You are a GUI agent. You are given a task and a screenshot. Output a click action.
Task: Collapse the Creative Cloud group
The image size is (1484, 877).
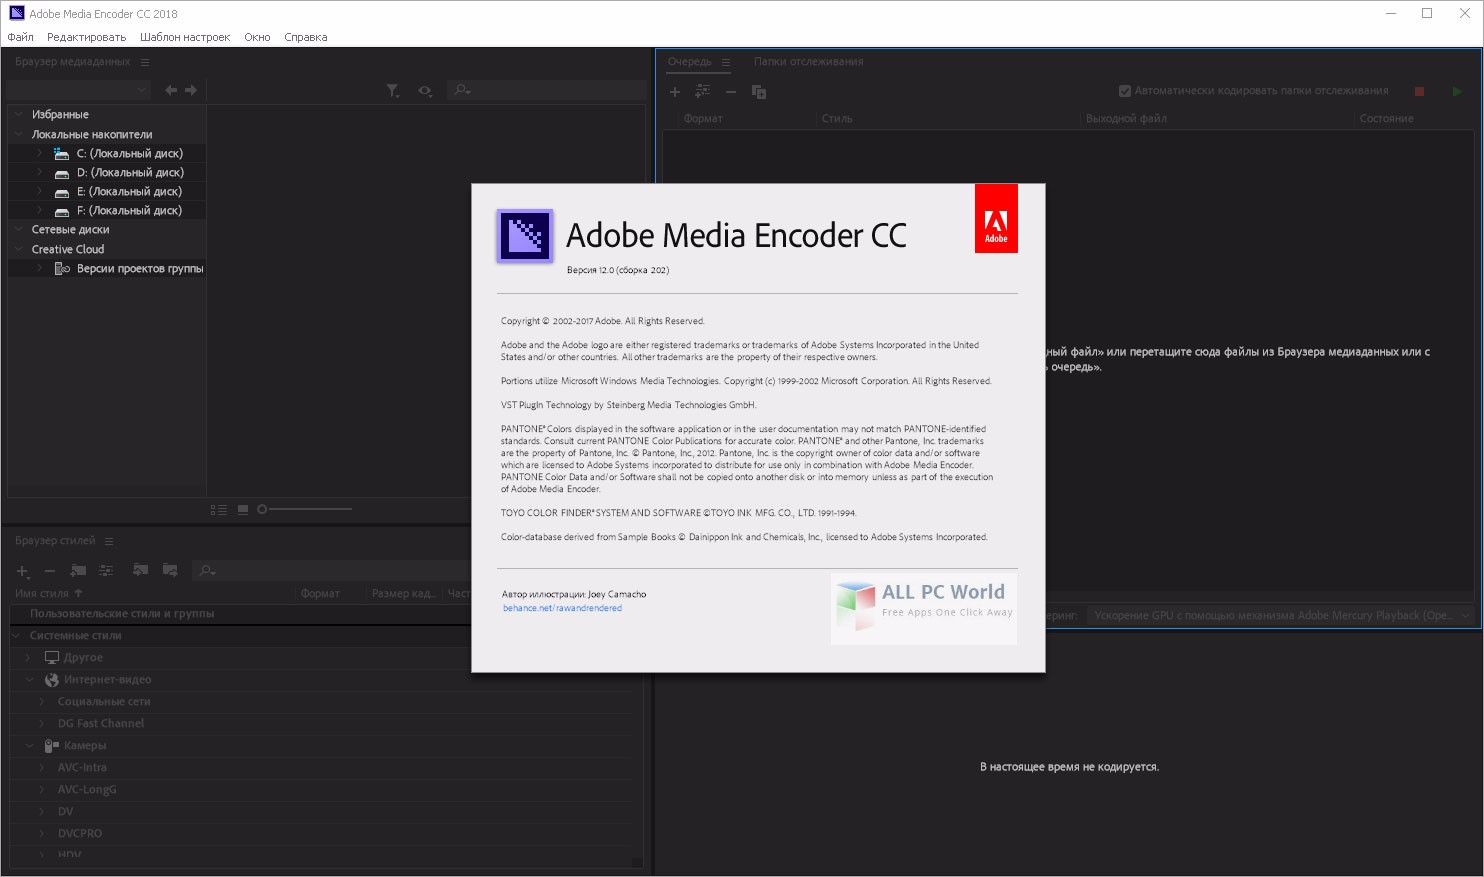(19, 249)
